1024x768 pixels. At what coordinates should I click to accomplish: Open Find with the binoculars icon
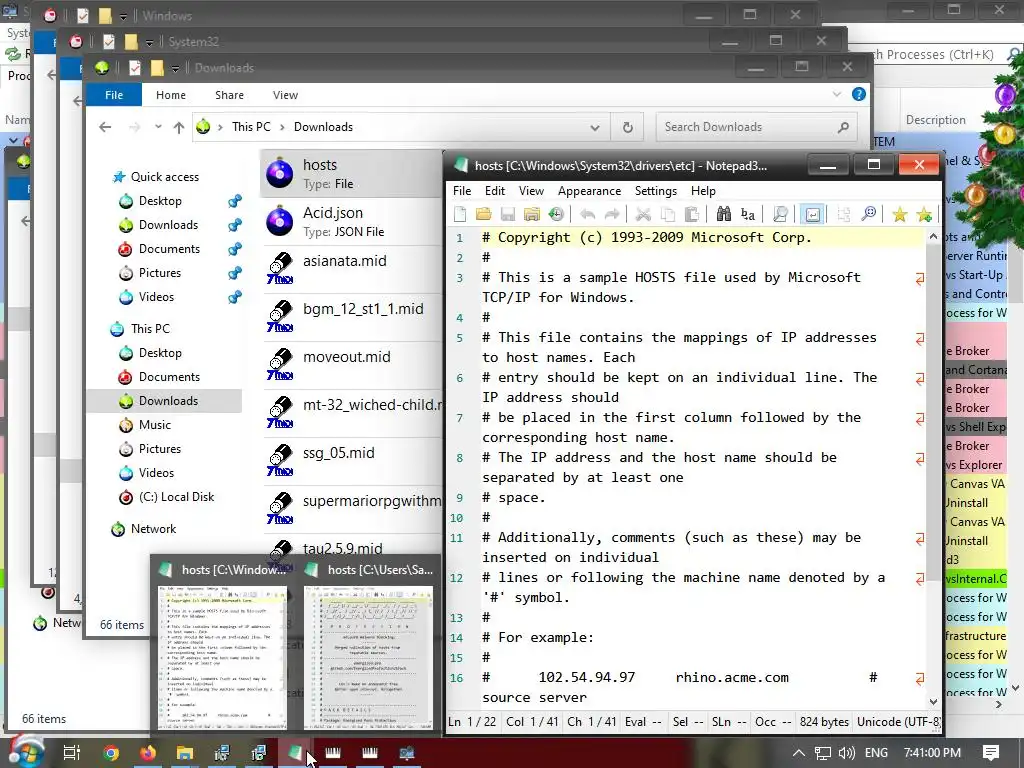[x=724, y=214]
